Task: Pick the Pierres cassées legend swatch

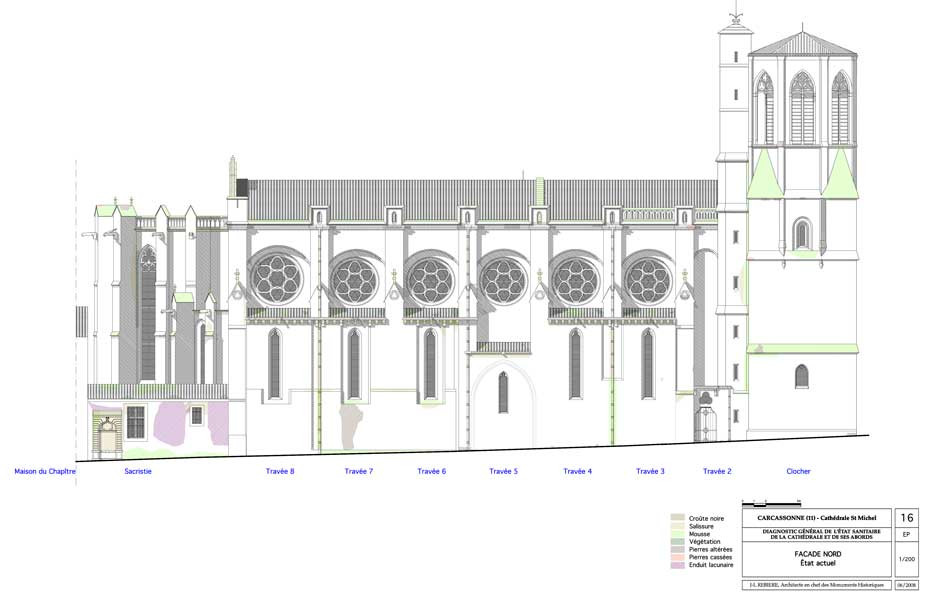Action: (677, 557)
